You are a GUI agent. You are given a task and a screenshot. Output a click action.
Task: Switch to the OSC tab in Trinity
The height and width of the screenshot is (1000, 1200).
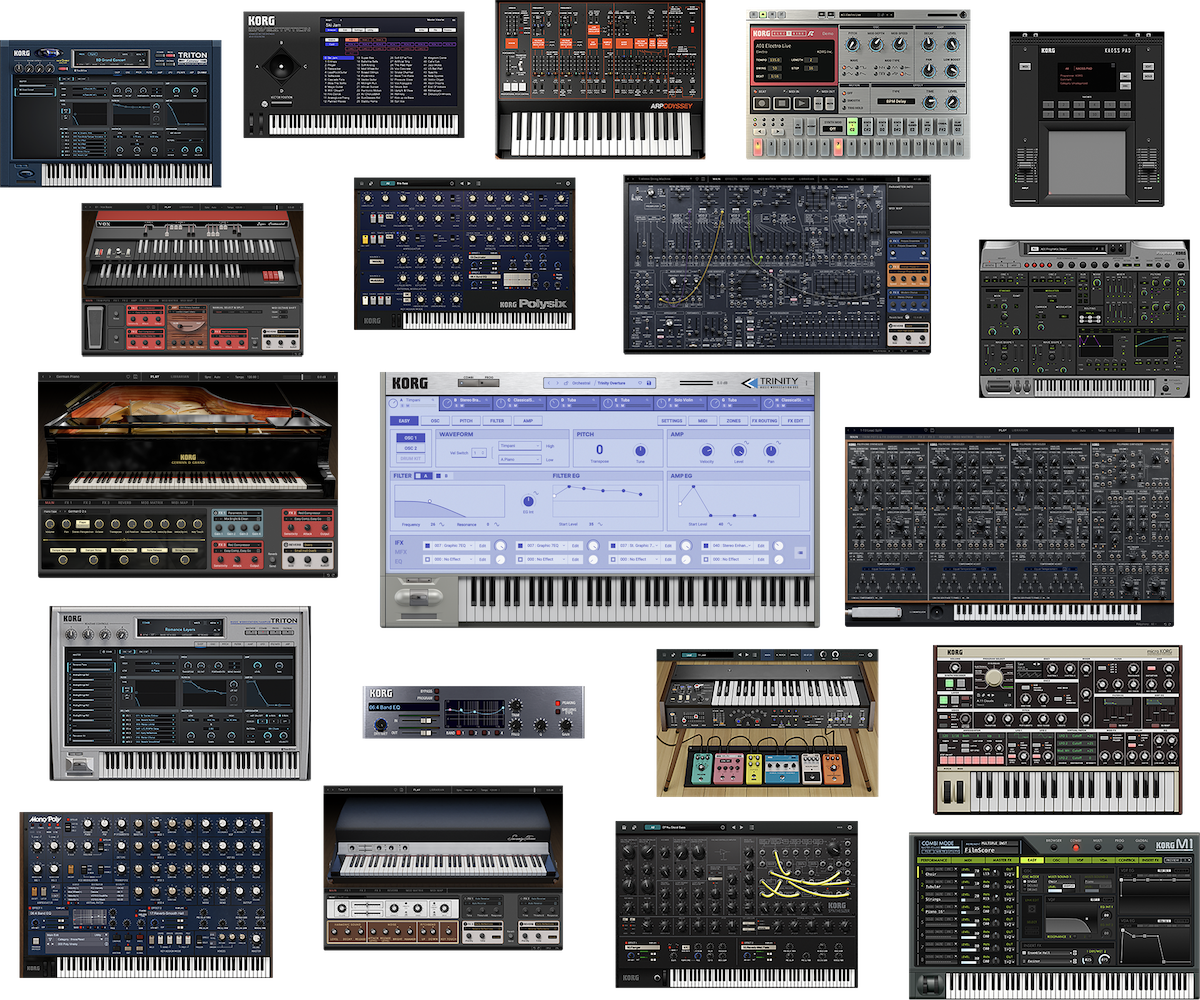[x=437, y=421]
